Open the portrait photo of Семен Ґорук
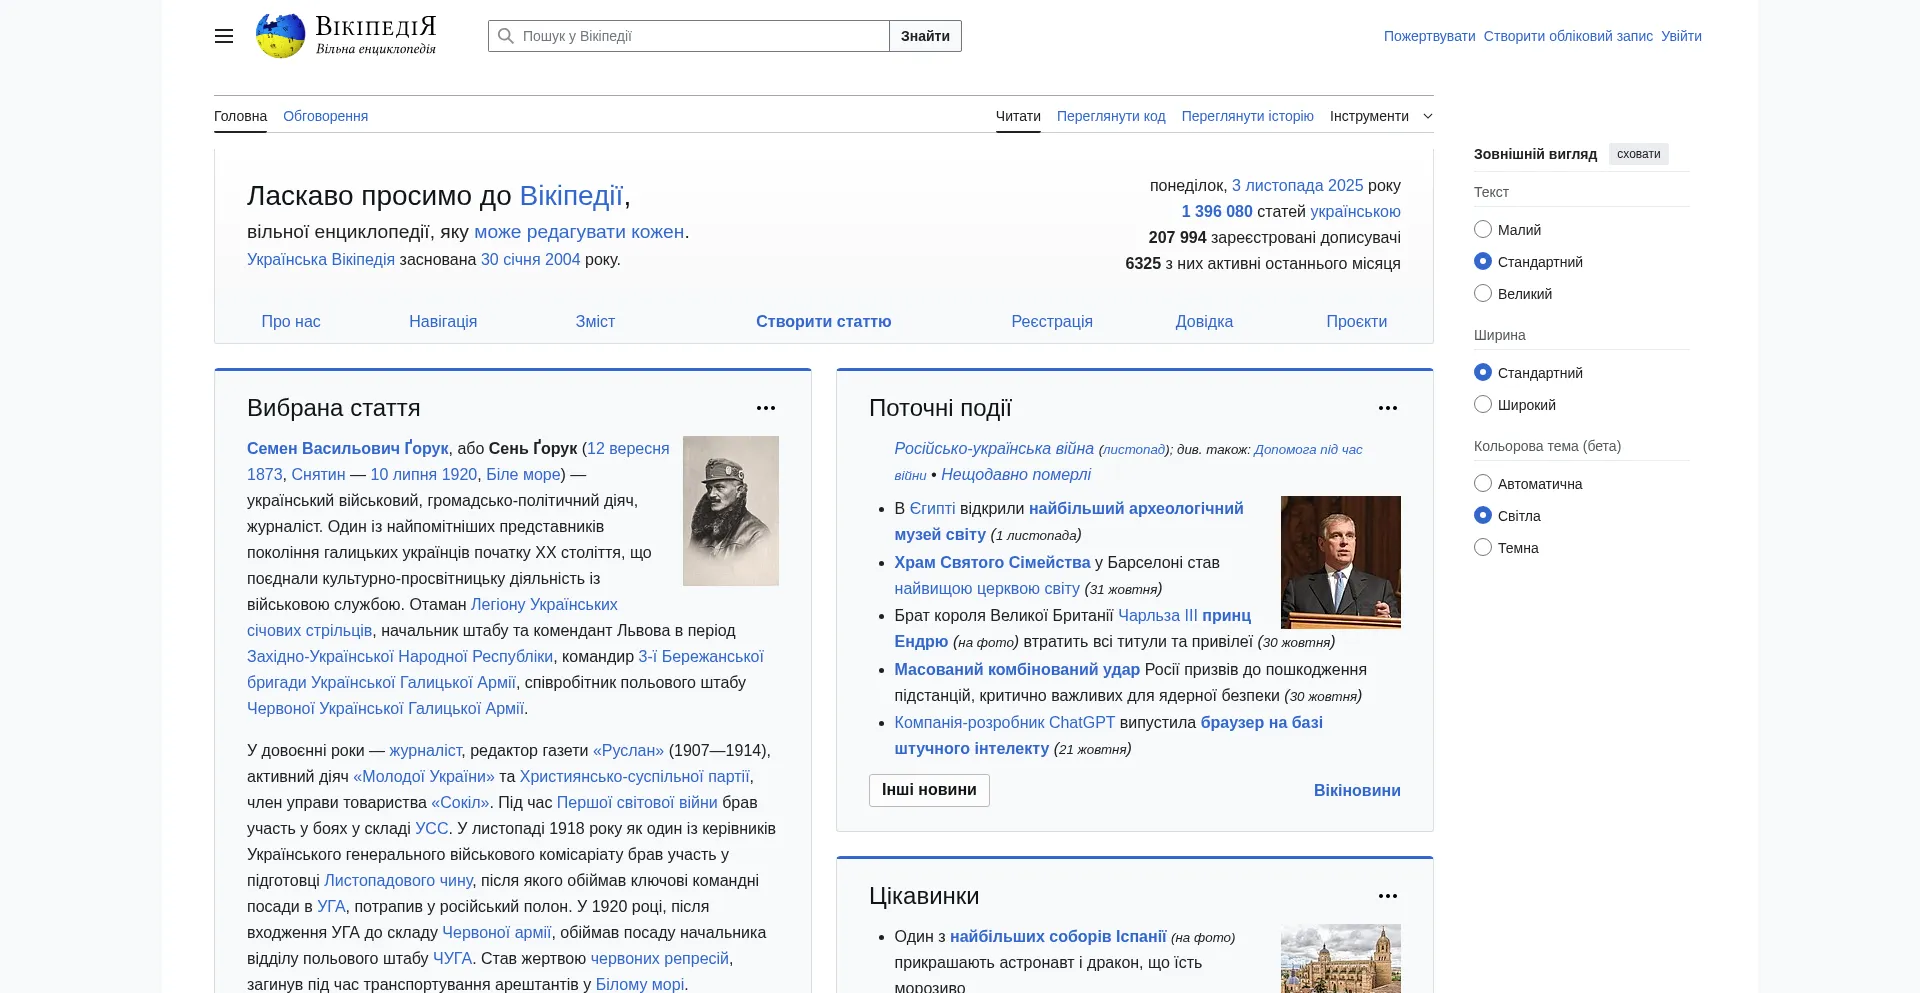 (730, 511)
